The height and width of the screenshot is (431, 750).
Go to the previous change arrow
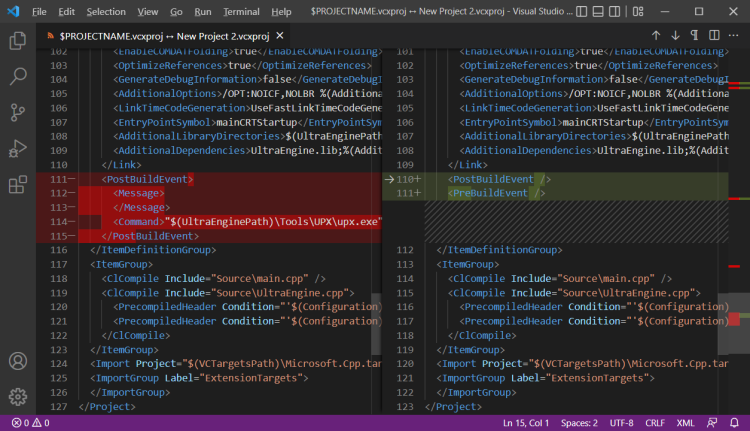(x=656, y=35)
